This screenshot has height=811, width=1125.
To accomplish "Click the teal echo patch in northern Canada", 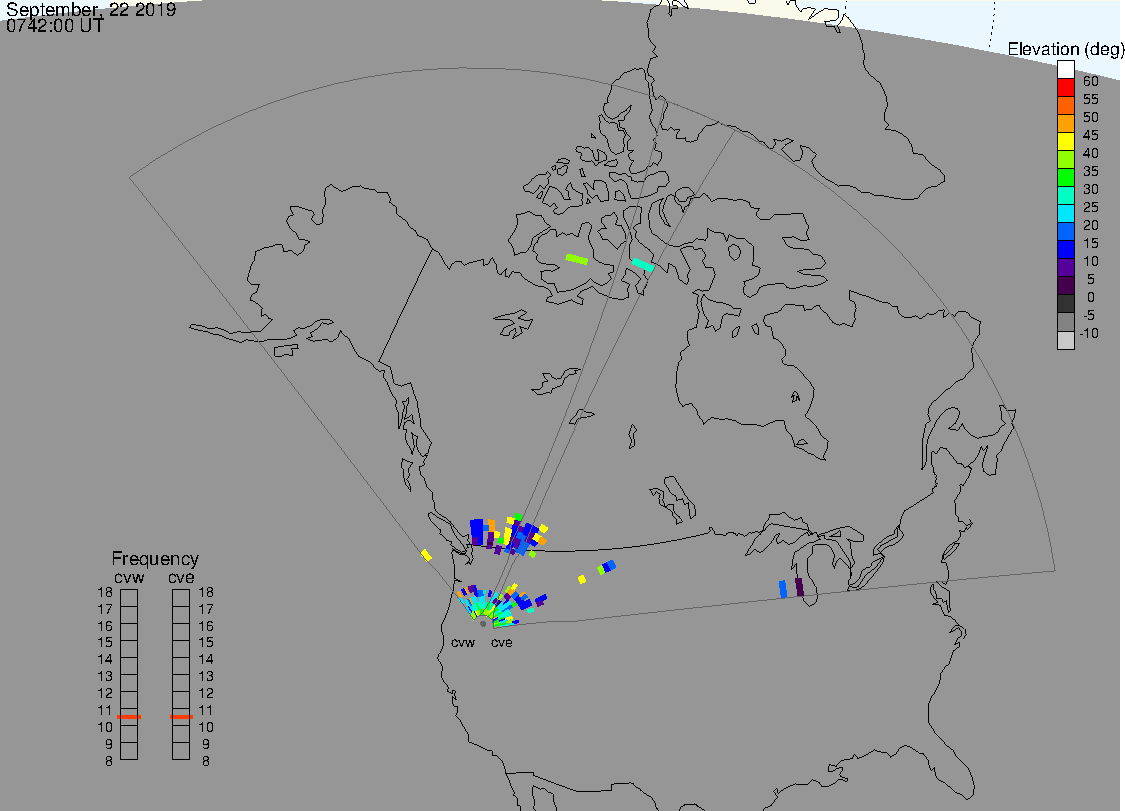I will click(x=643, y=265).
